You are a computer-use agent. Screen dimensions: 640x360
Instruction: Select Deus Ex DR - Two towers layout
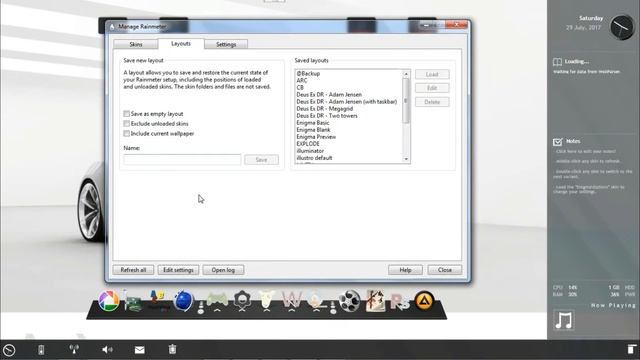click(x=327, y=116)
